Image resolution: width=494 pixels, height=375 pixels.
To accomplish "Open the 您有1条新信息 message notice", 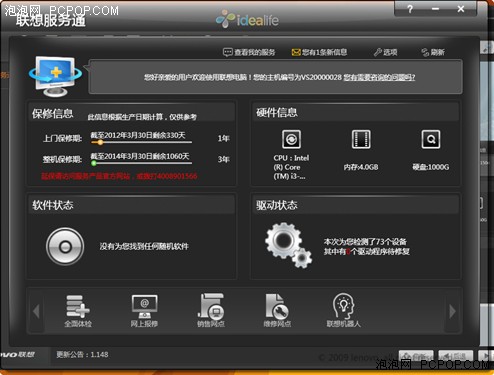I will 319,52.
